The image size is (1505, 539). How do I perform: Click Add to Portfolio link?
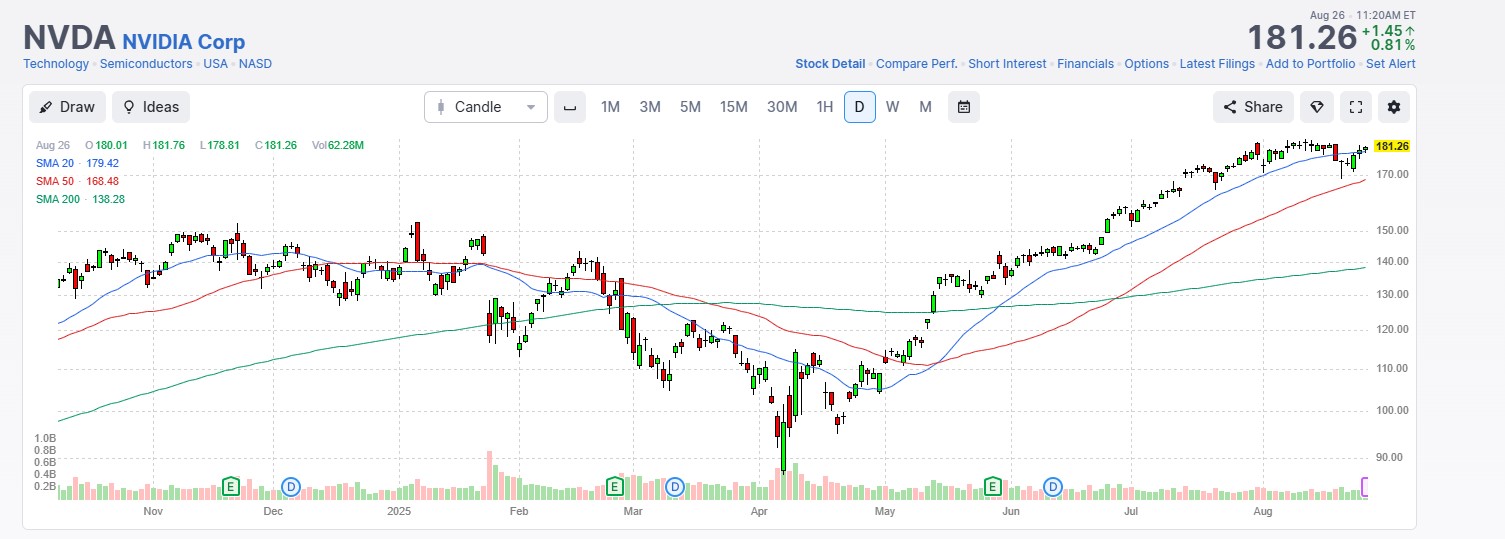pos(1310,64)
